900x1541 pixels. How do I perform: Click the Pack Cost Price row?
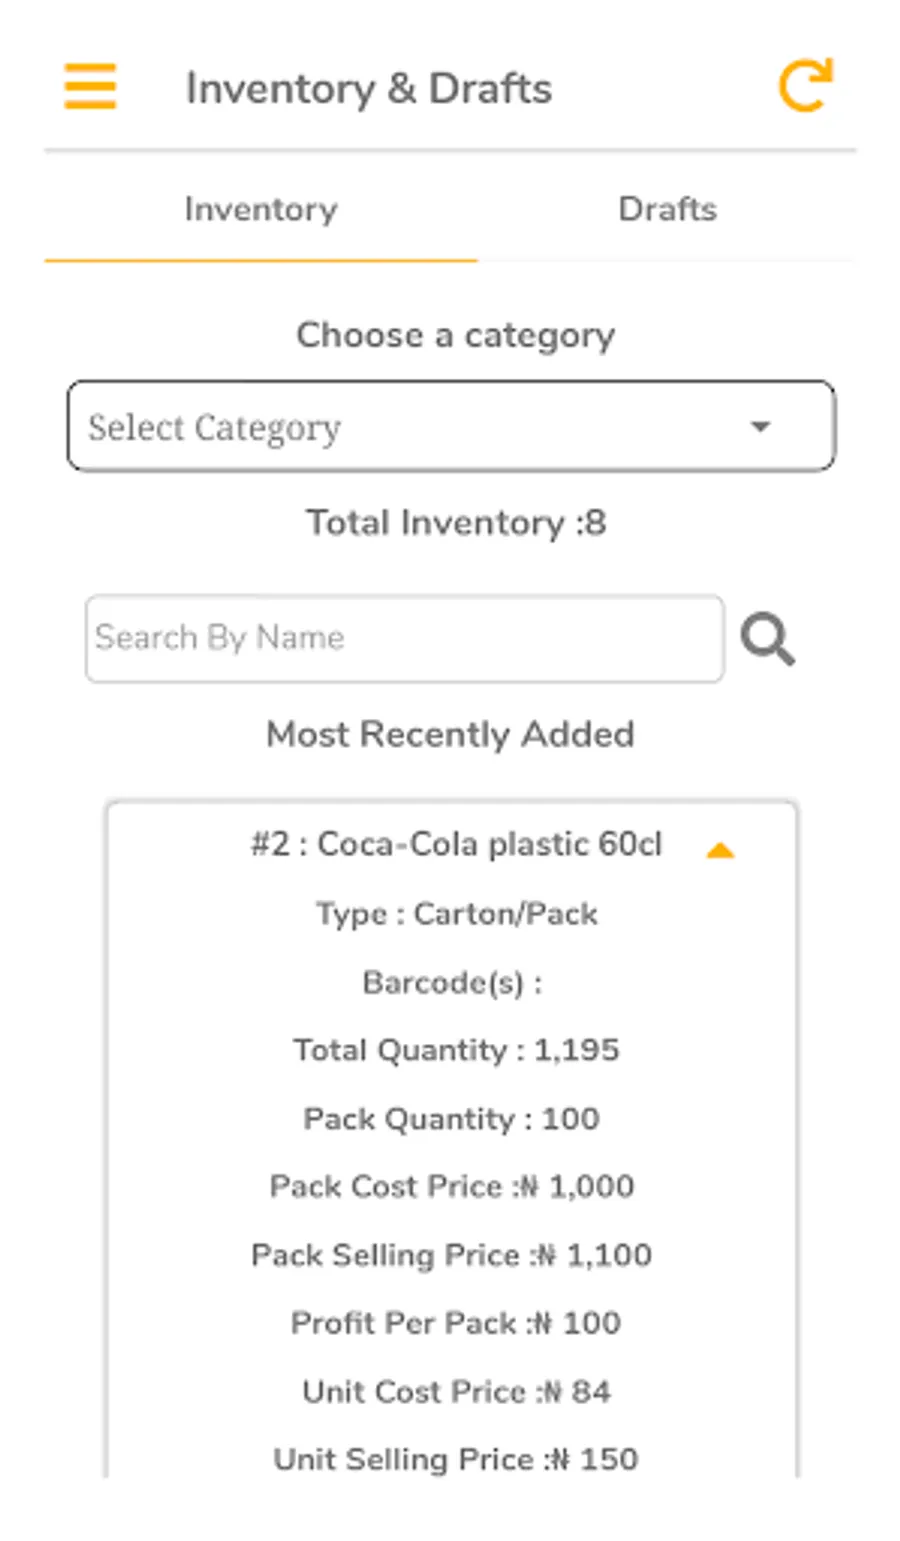tap(452, 1186)
